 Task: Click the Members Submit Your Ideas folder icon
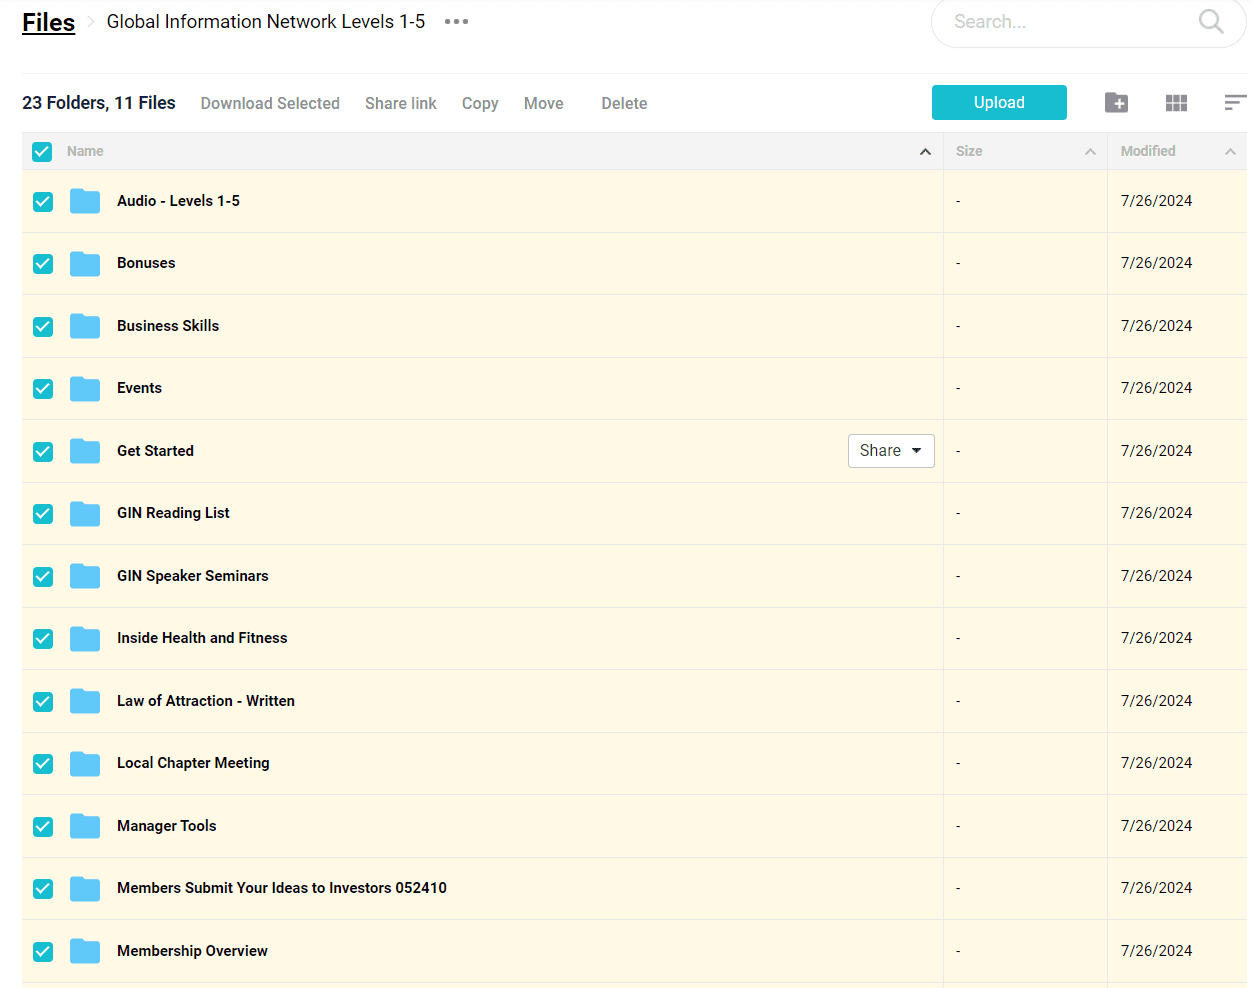click(x=85, y=888)
